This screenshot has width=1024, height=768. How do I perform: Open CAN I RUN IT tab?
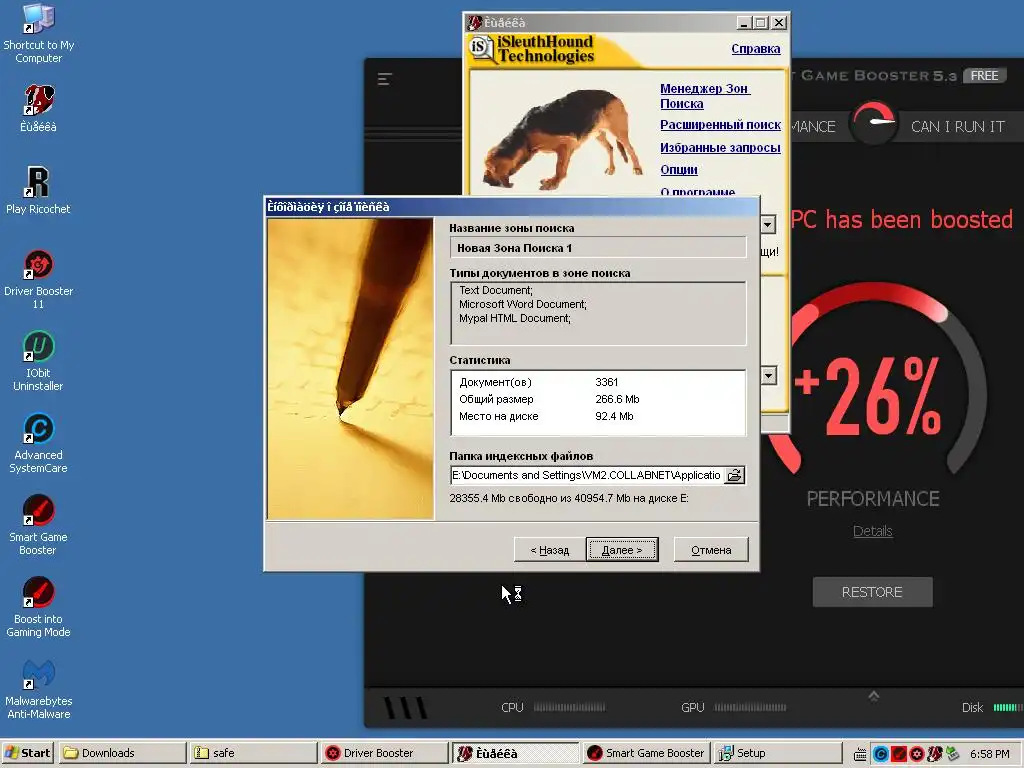point(957,127)
